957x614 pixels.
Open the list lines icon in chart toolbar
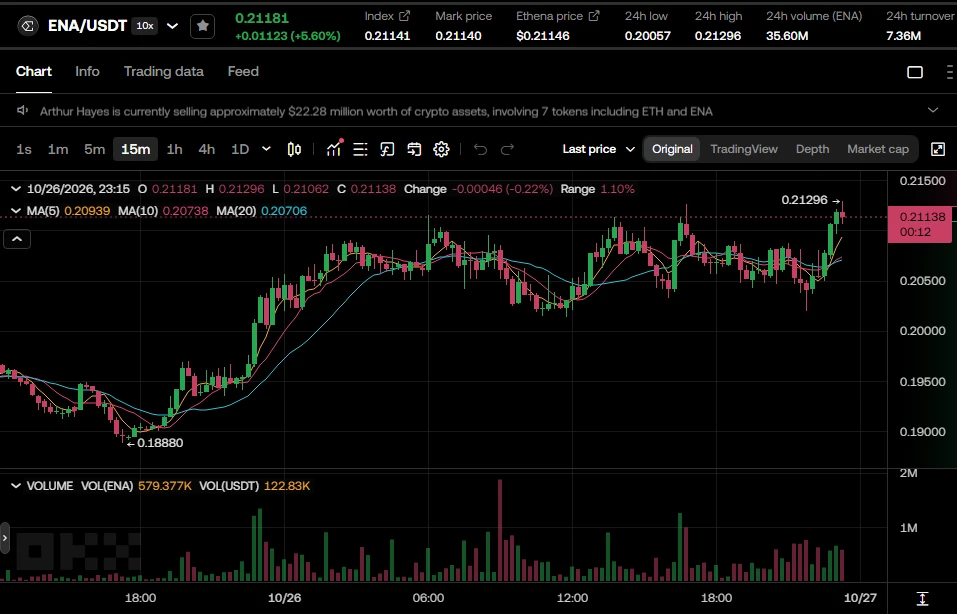(x=360, y=149)
